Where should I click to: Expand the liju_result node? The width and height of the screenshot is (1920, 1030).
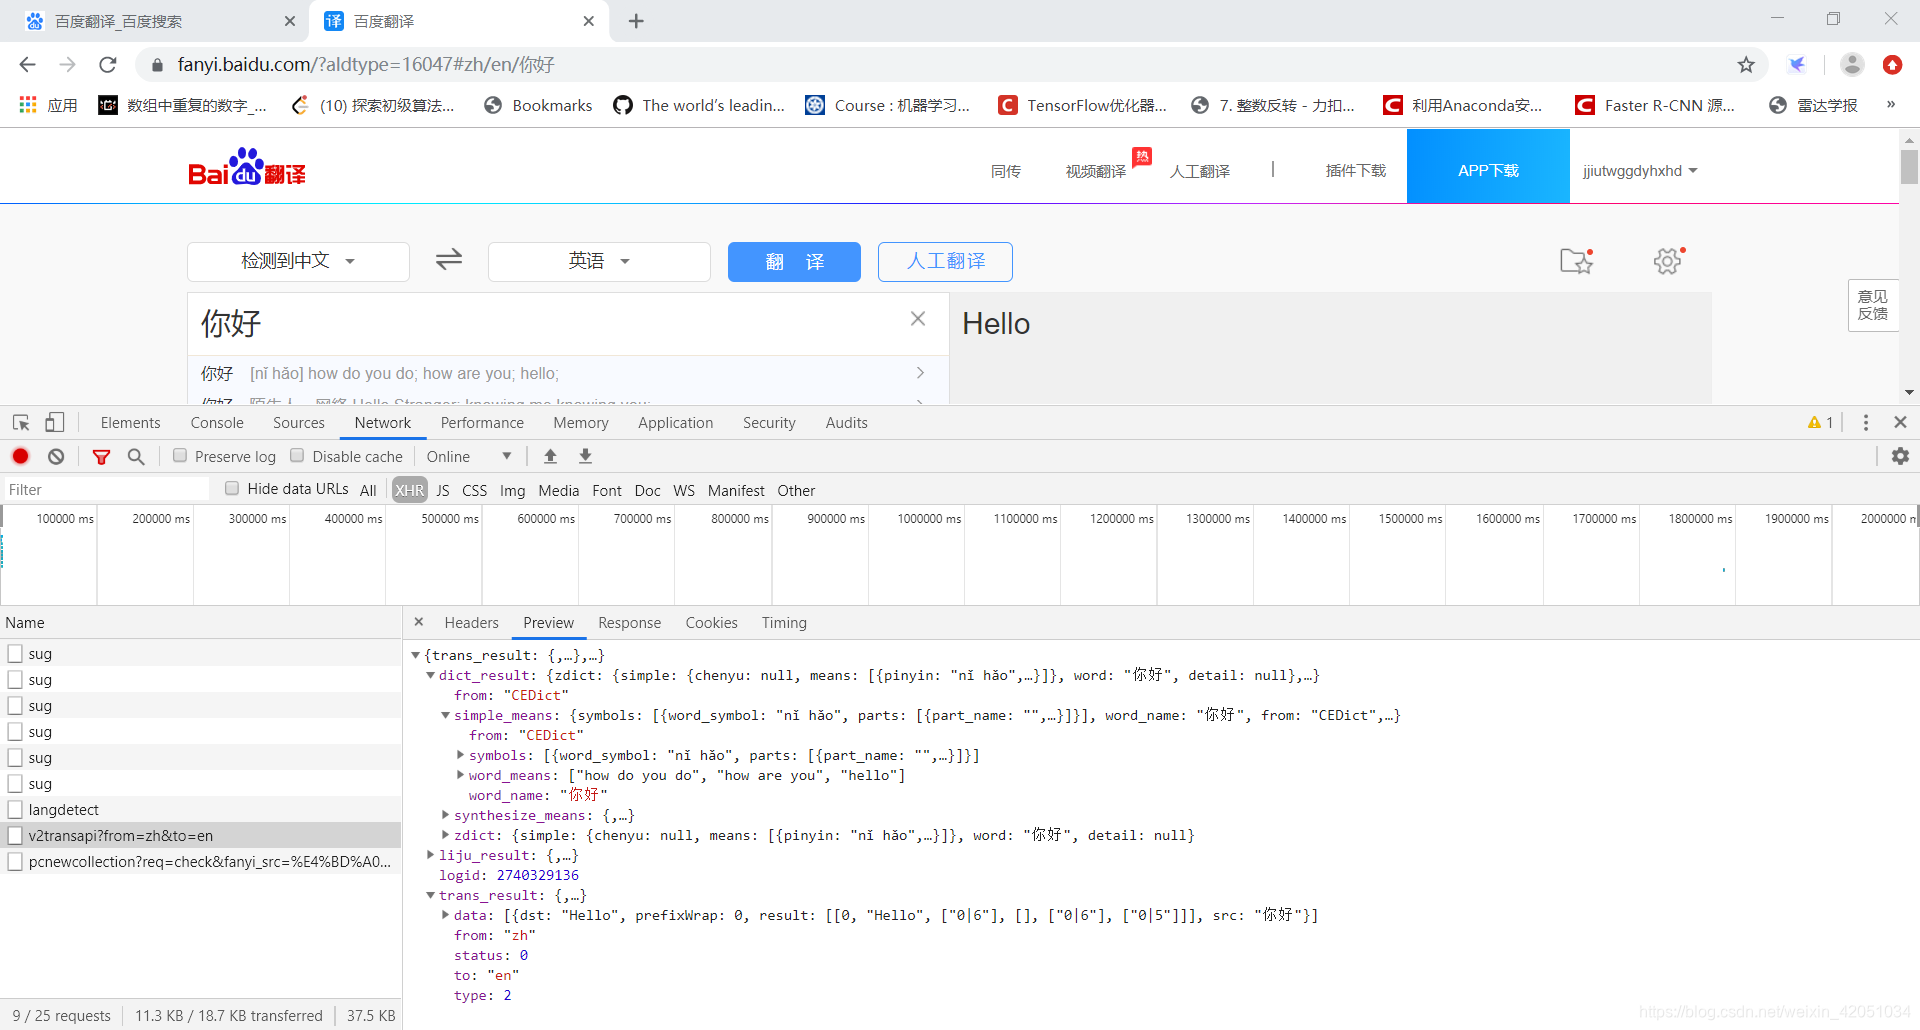(x=430, y=855)
